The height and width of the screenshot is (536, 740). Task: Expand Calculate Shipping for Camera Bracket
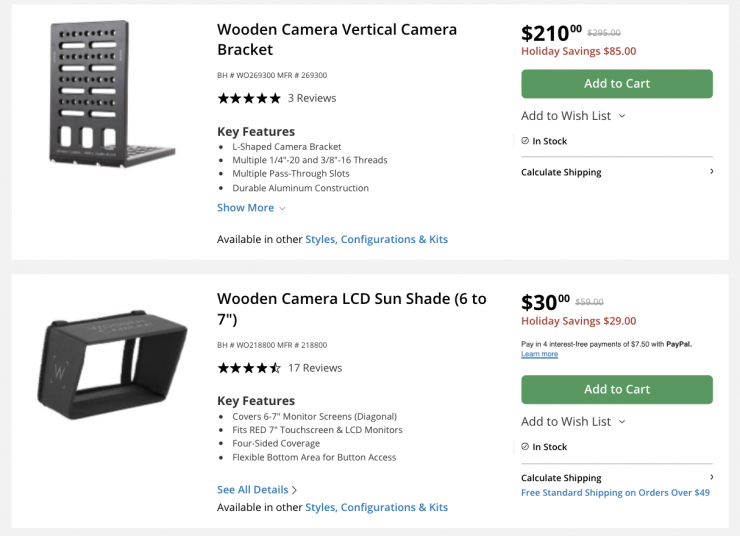(x=616, y=172)
